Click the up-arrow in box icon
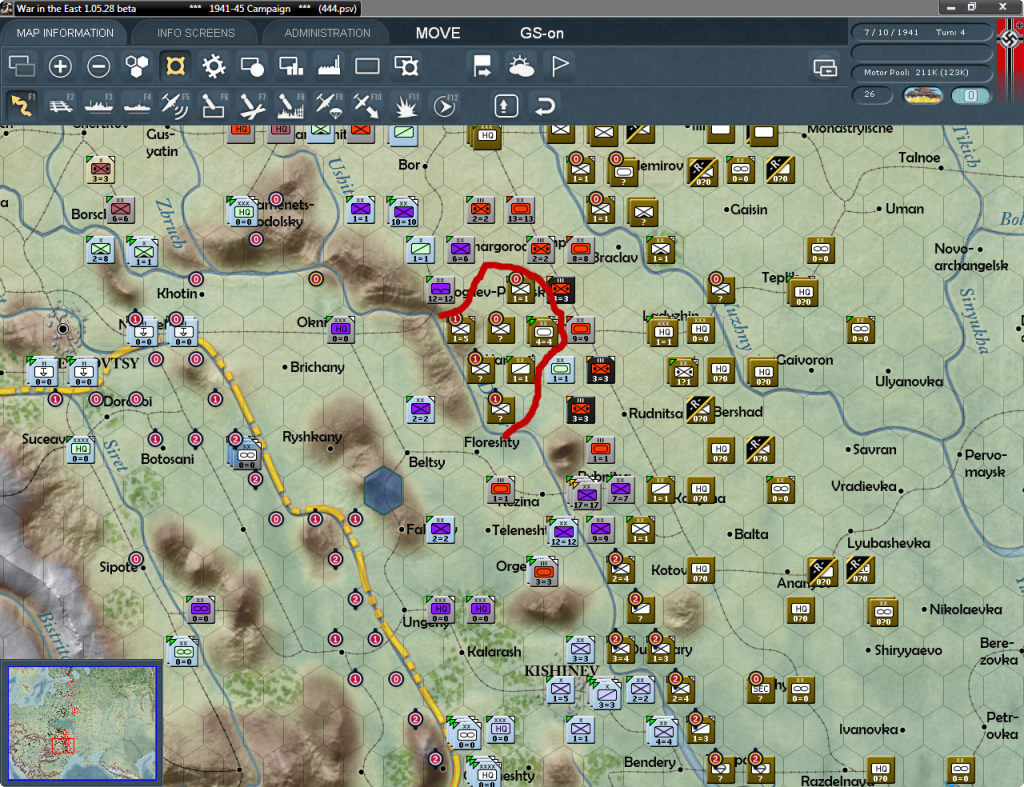 (506, 105)
